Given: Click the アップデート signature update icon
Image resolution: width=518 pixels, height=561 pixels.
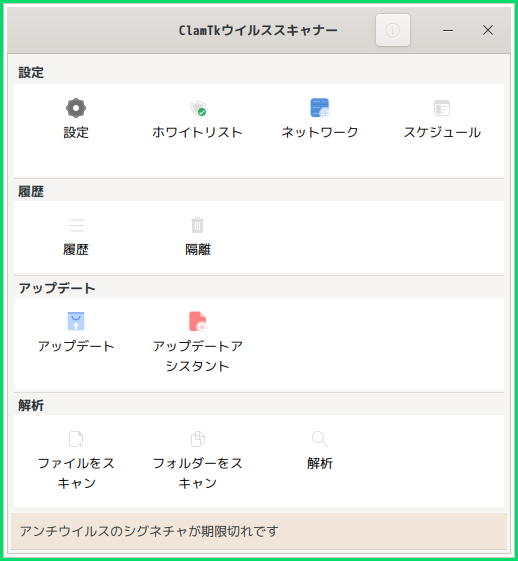Looking at the screenshot, I should pos(76,321).
